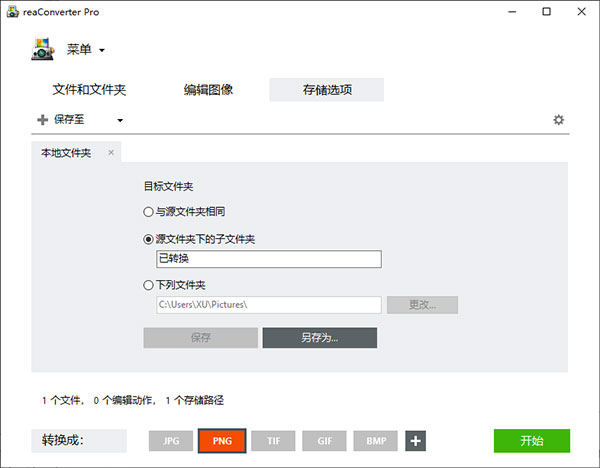Choose GIF output format
This screenshot has height=468, width=600.
(324, 441)
